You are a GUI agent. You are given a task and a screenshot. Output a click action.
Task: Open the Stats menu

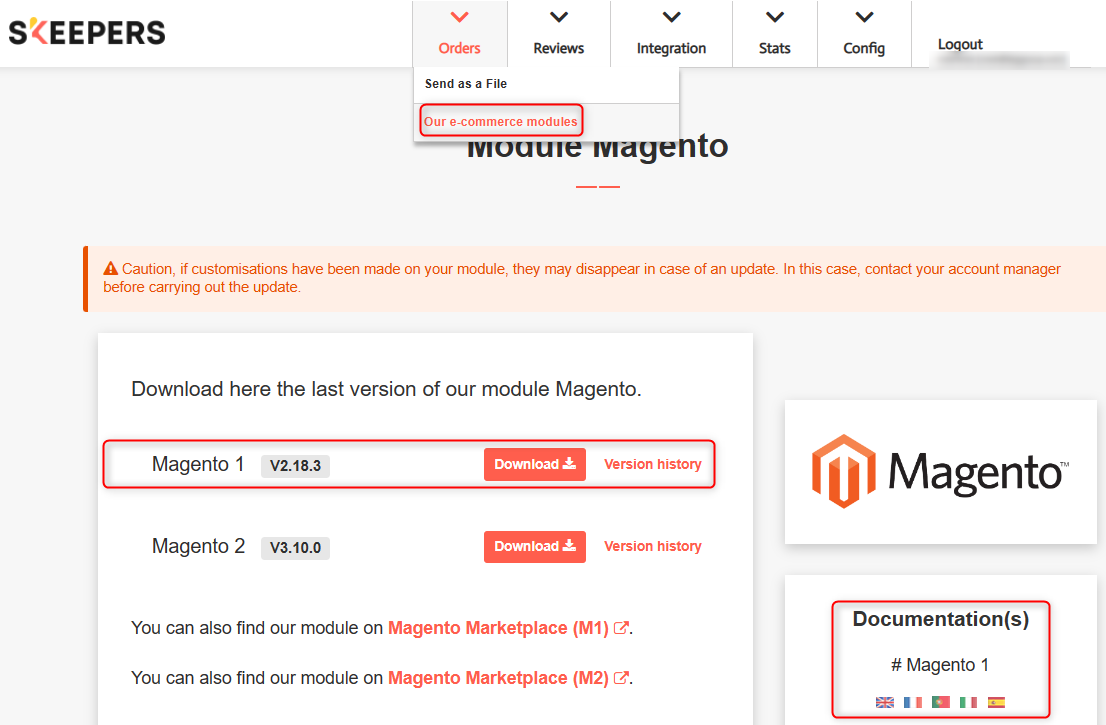coord(774,34)
